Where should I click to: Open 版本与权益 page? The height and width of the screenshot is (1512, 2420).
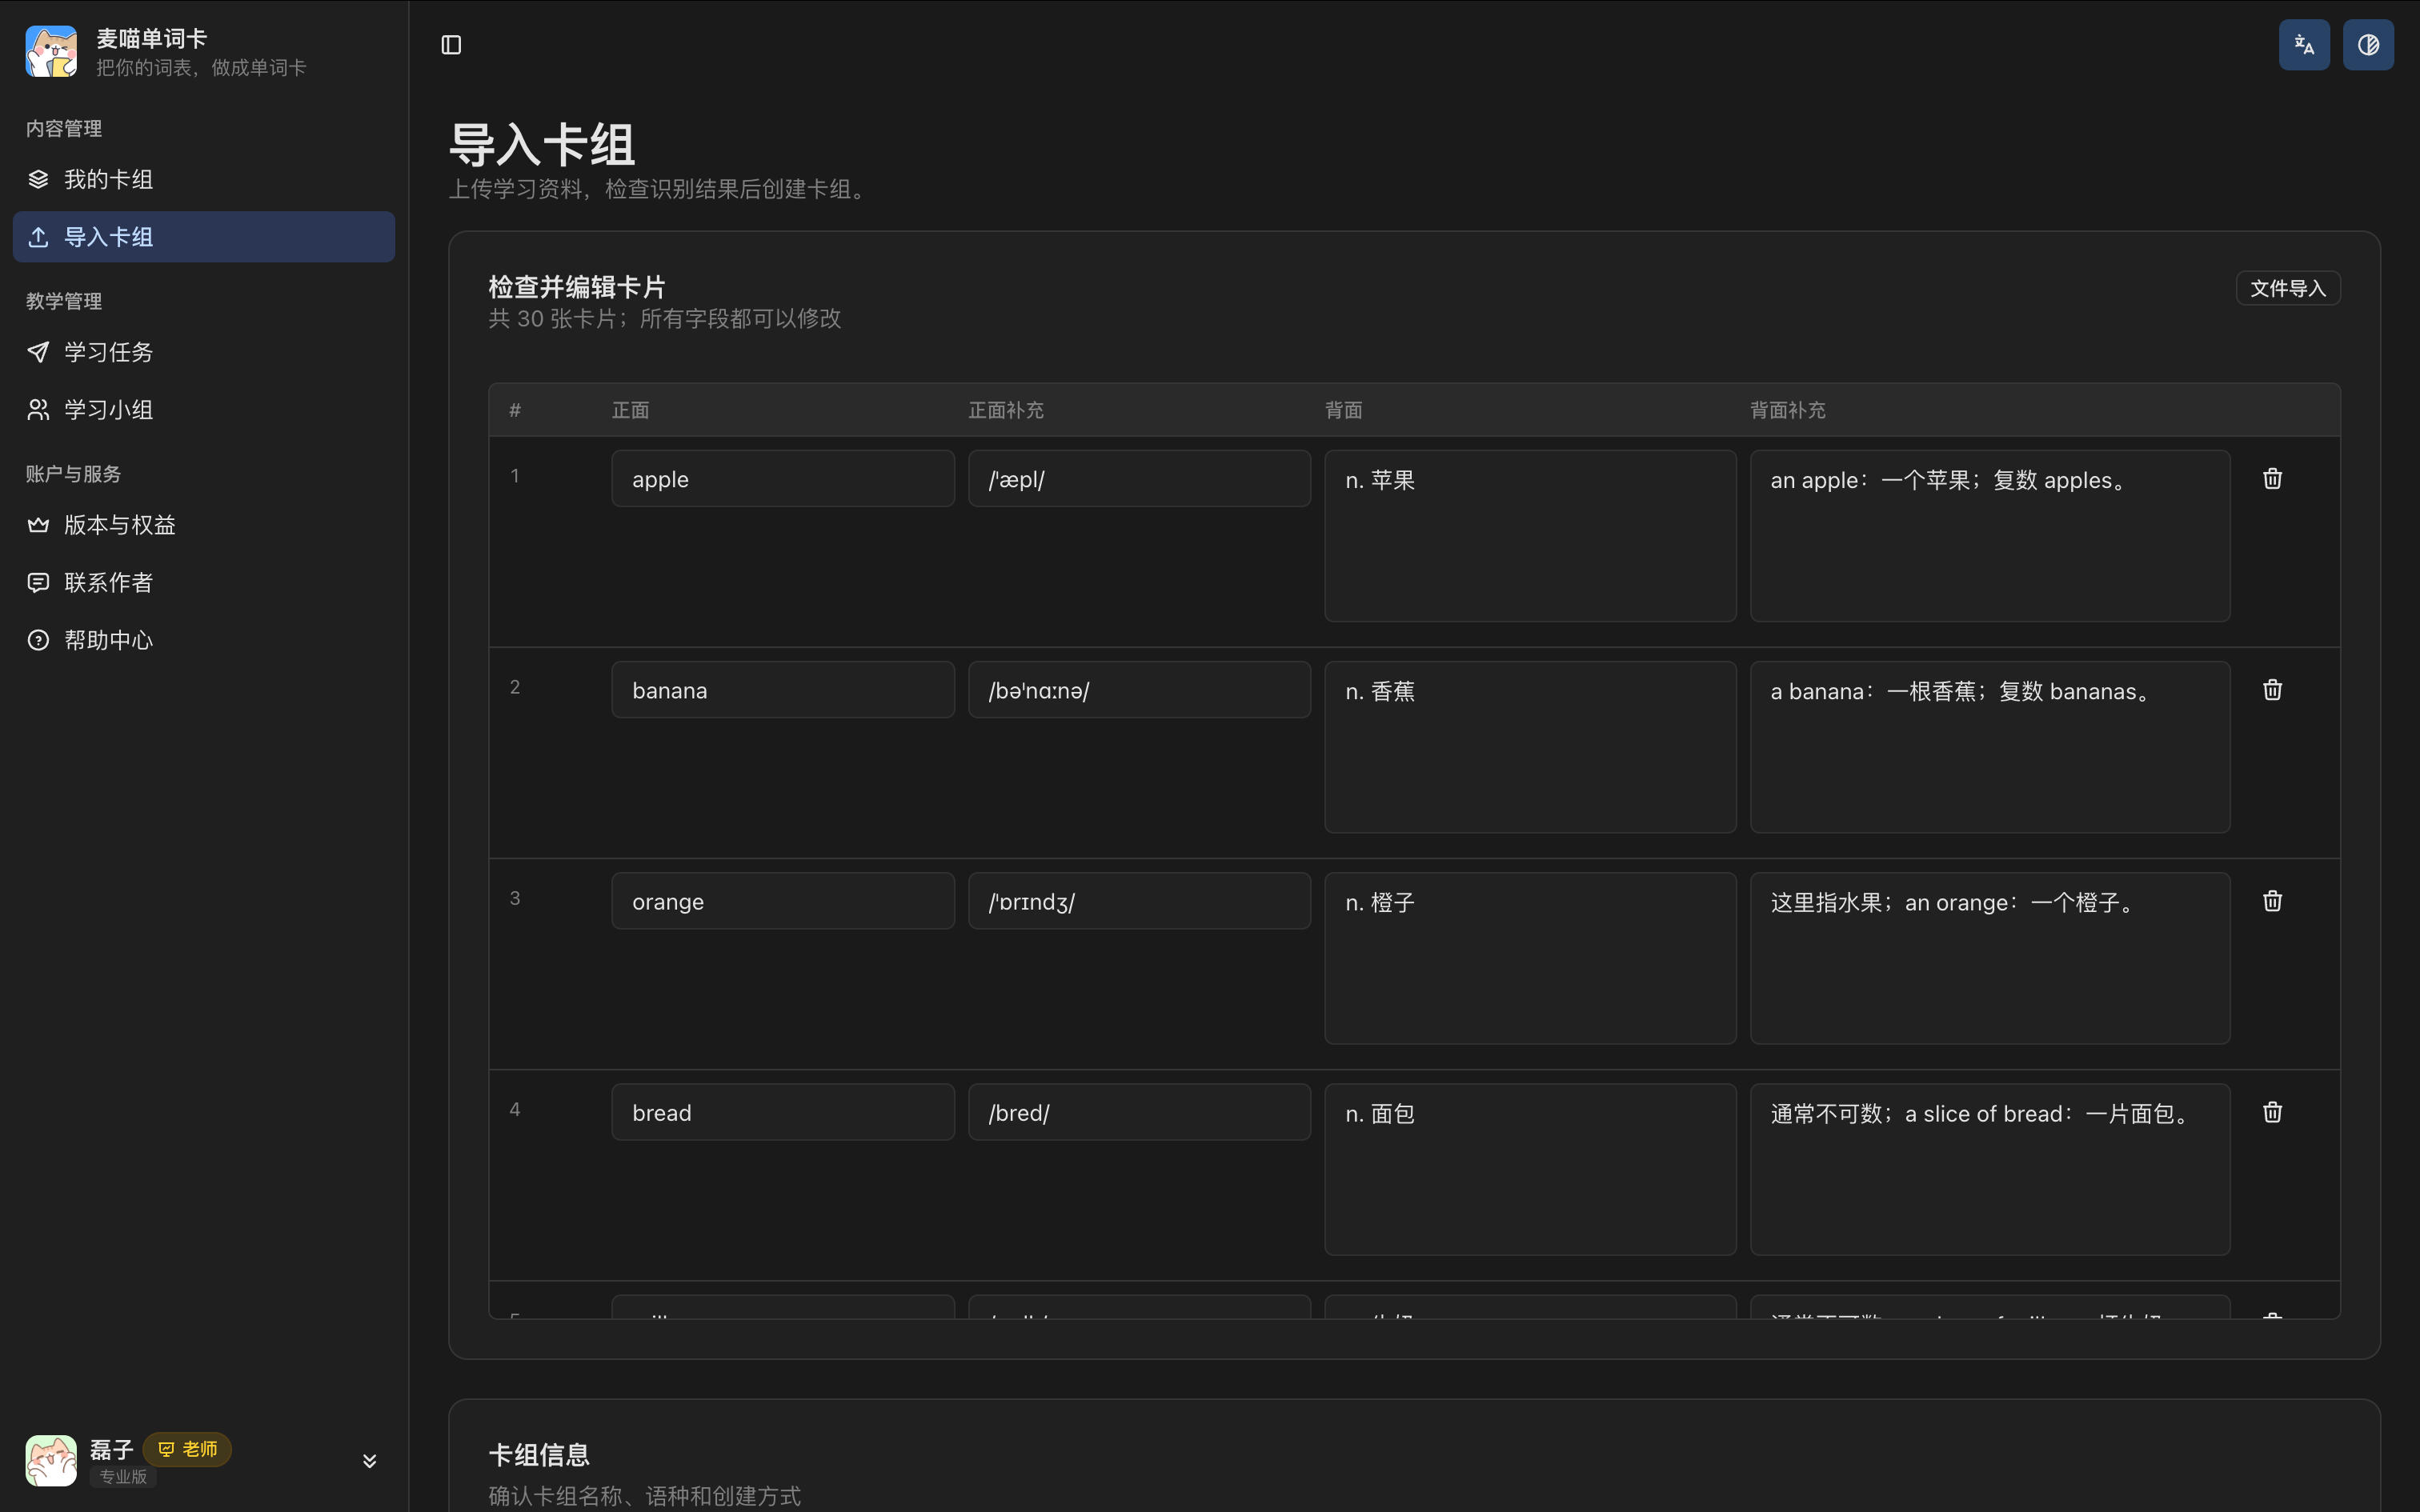click(x=204, y=525)
